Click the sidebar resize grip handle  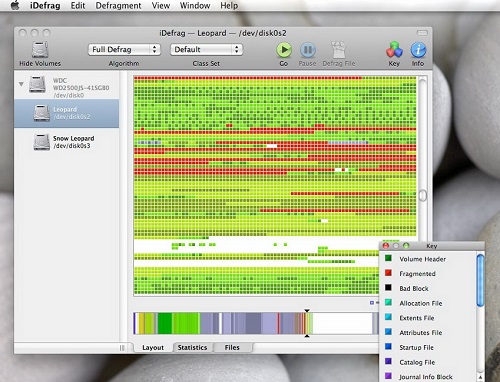(x=122, y=348)
